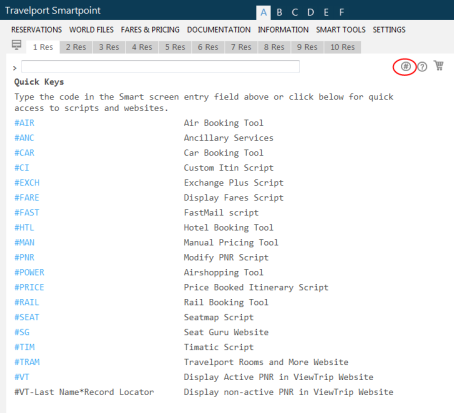The width and height of the screenshot is (454, 413).
Task: Focus the Smart screen entry field
Action: (160, 67)
